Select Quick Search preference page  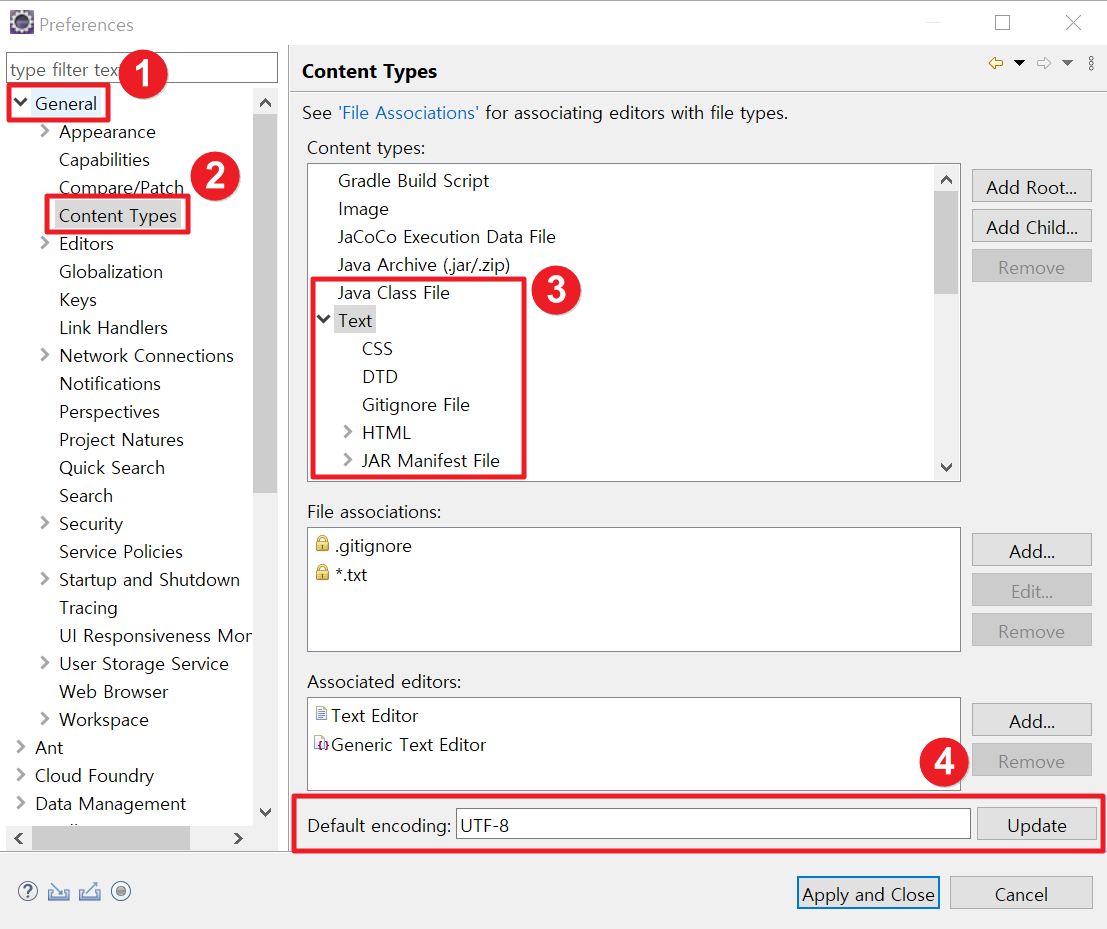[x=112, y=467]
